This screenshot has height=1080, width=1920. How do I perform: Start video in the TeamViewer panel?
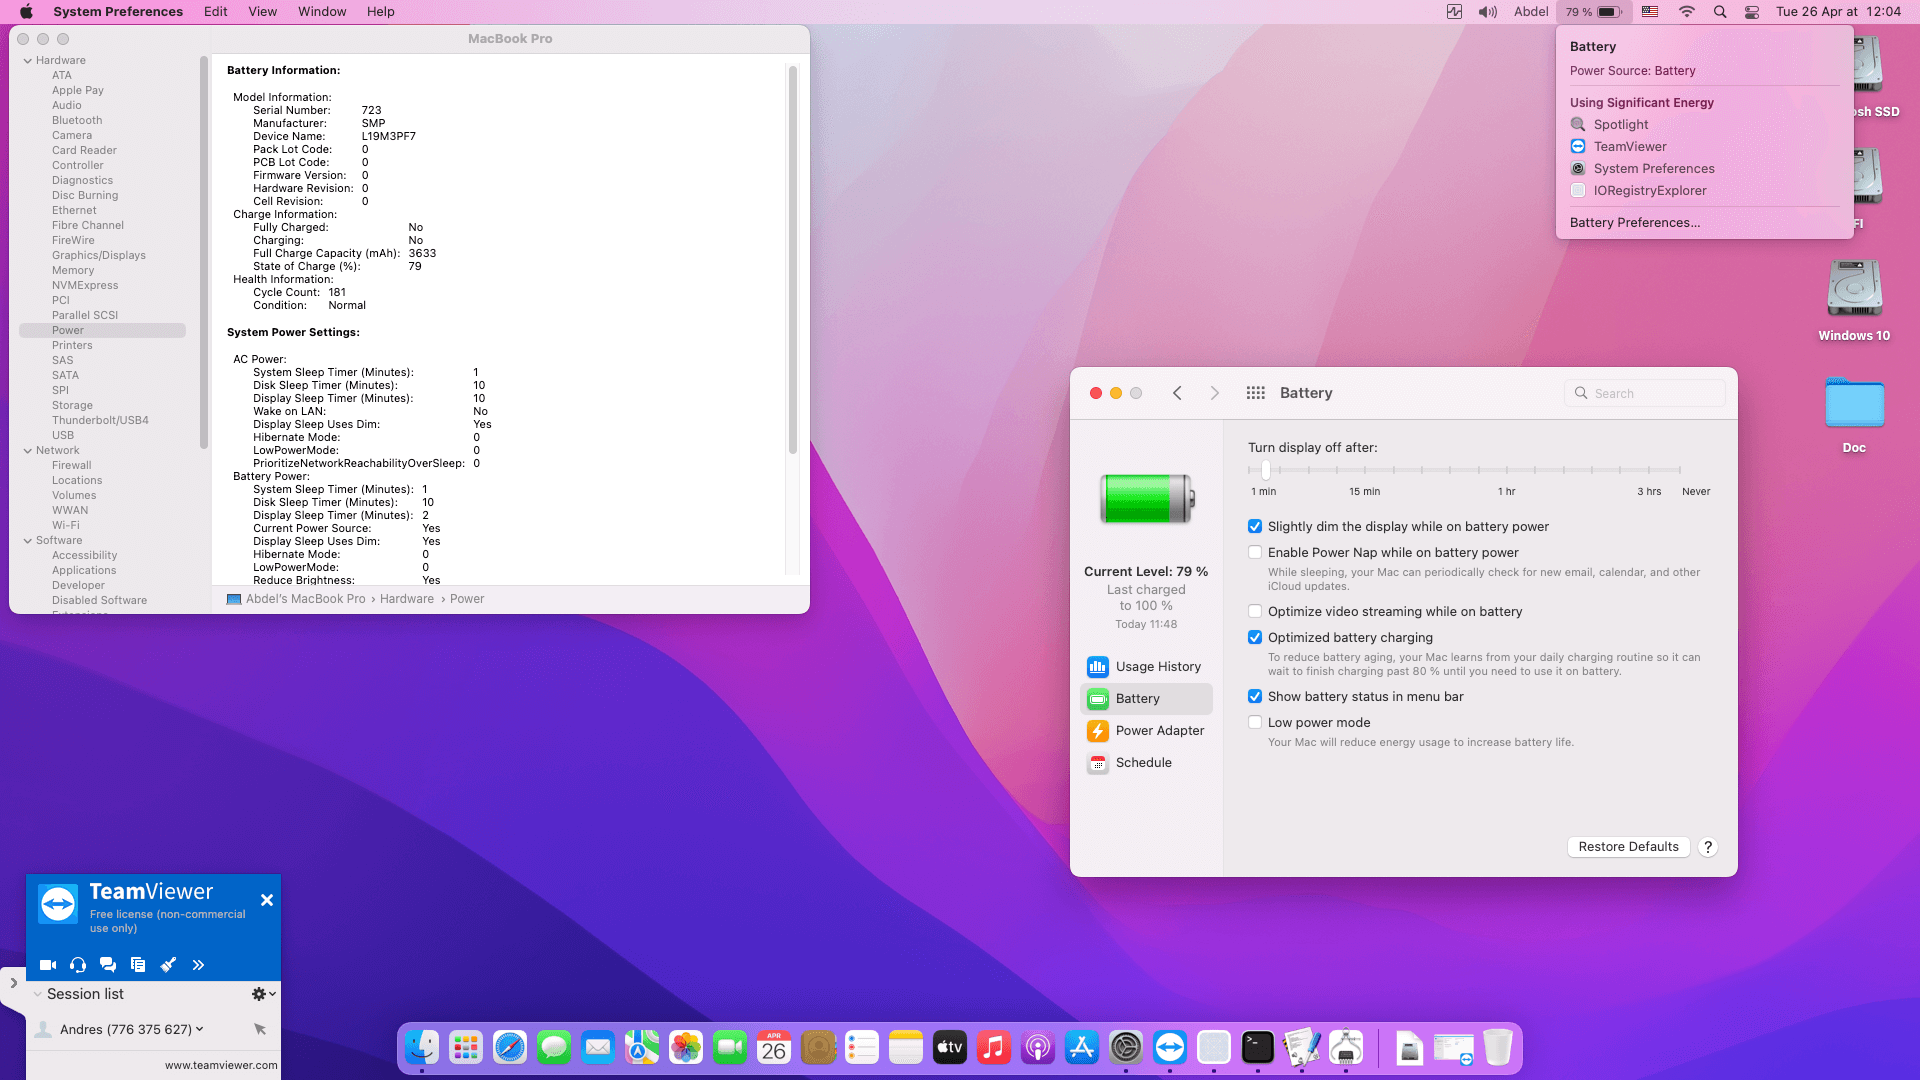tap(48, 965)
